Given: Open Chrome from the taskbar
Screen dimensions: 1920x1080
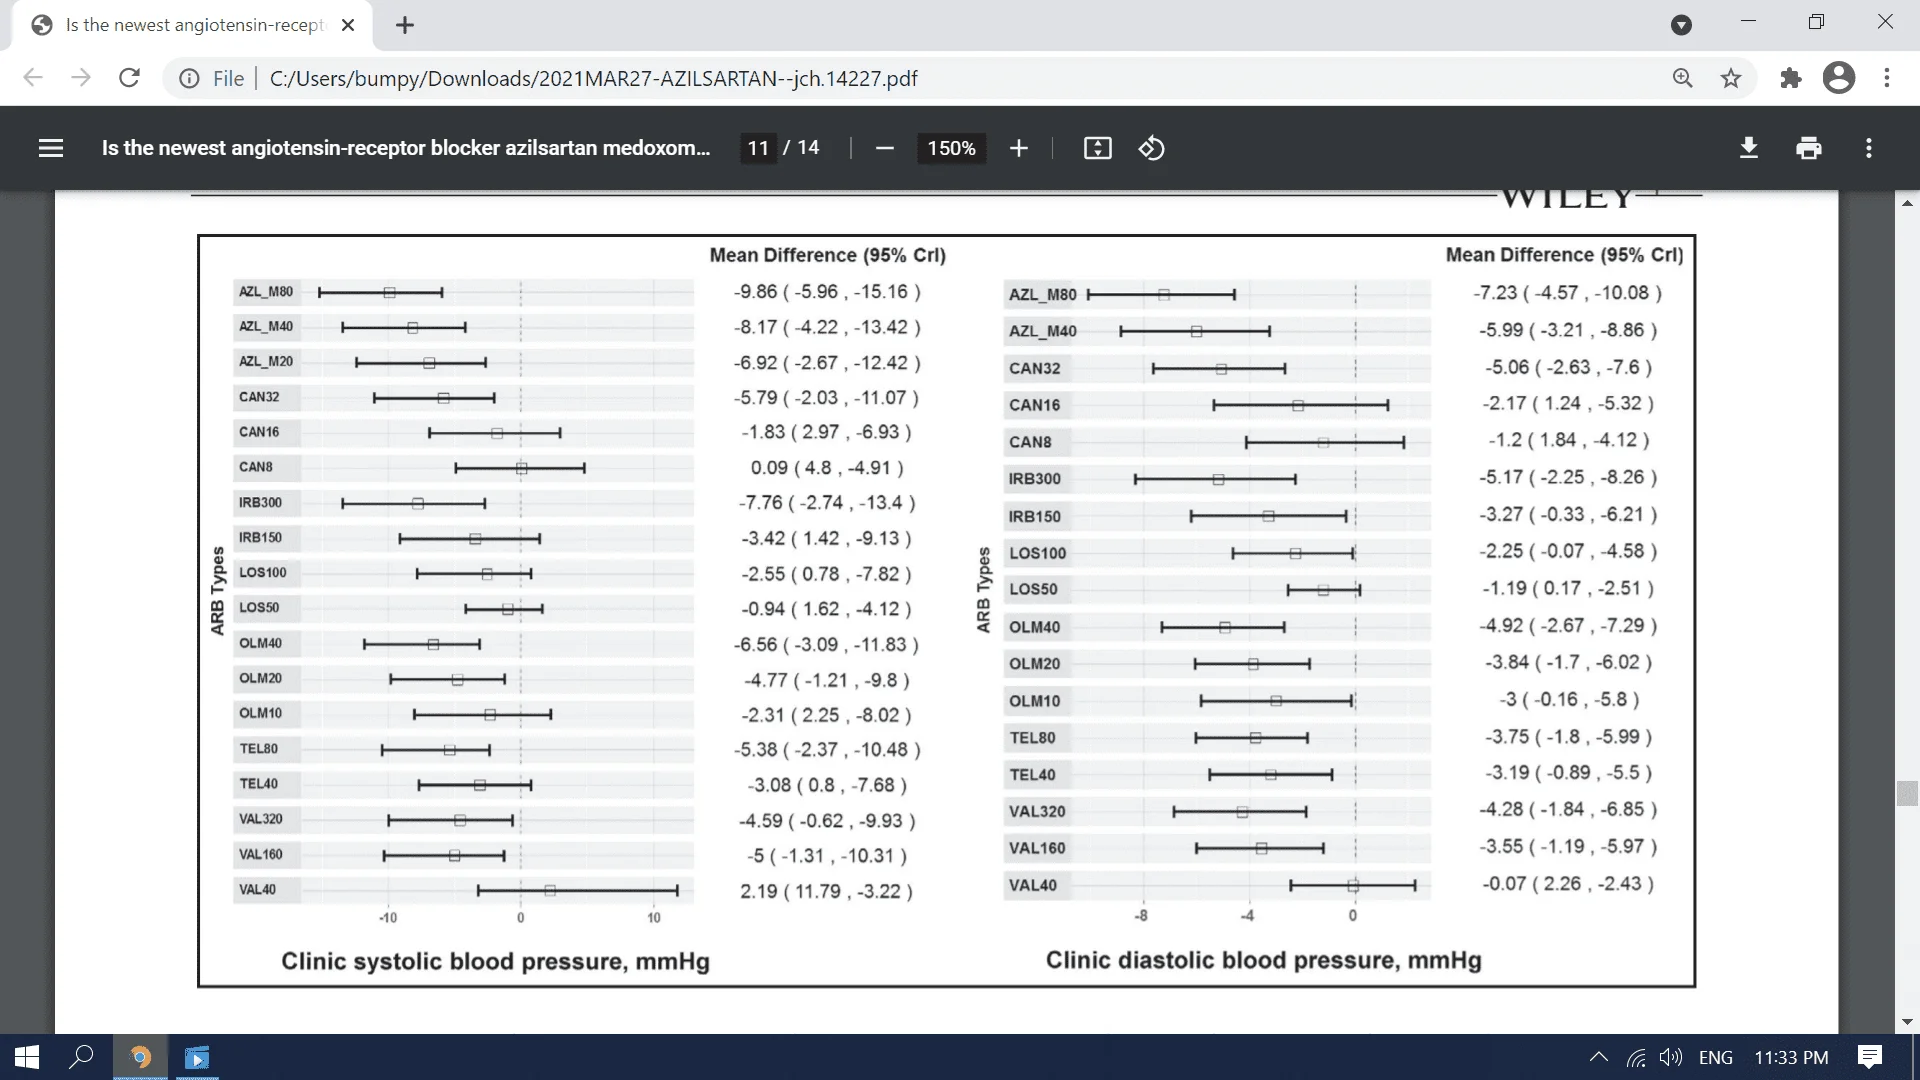Looking at the screenshot, I should [140, 1057].
